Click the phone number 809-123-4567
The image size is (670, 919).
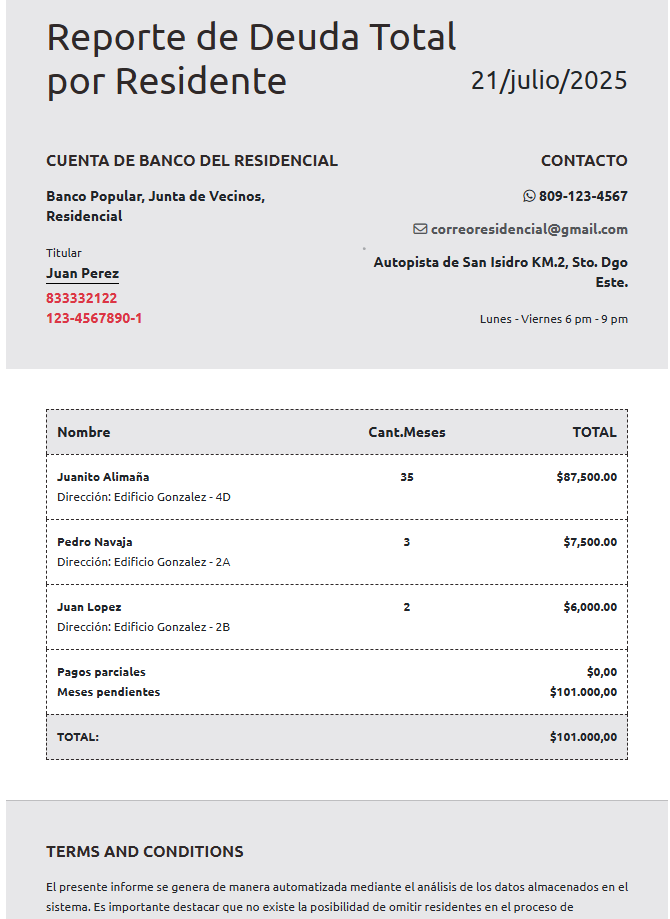(583, 196)
